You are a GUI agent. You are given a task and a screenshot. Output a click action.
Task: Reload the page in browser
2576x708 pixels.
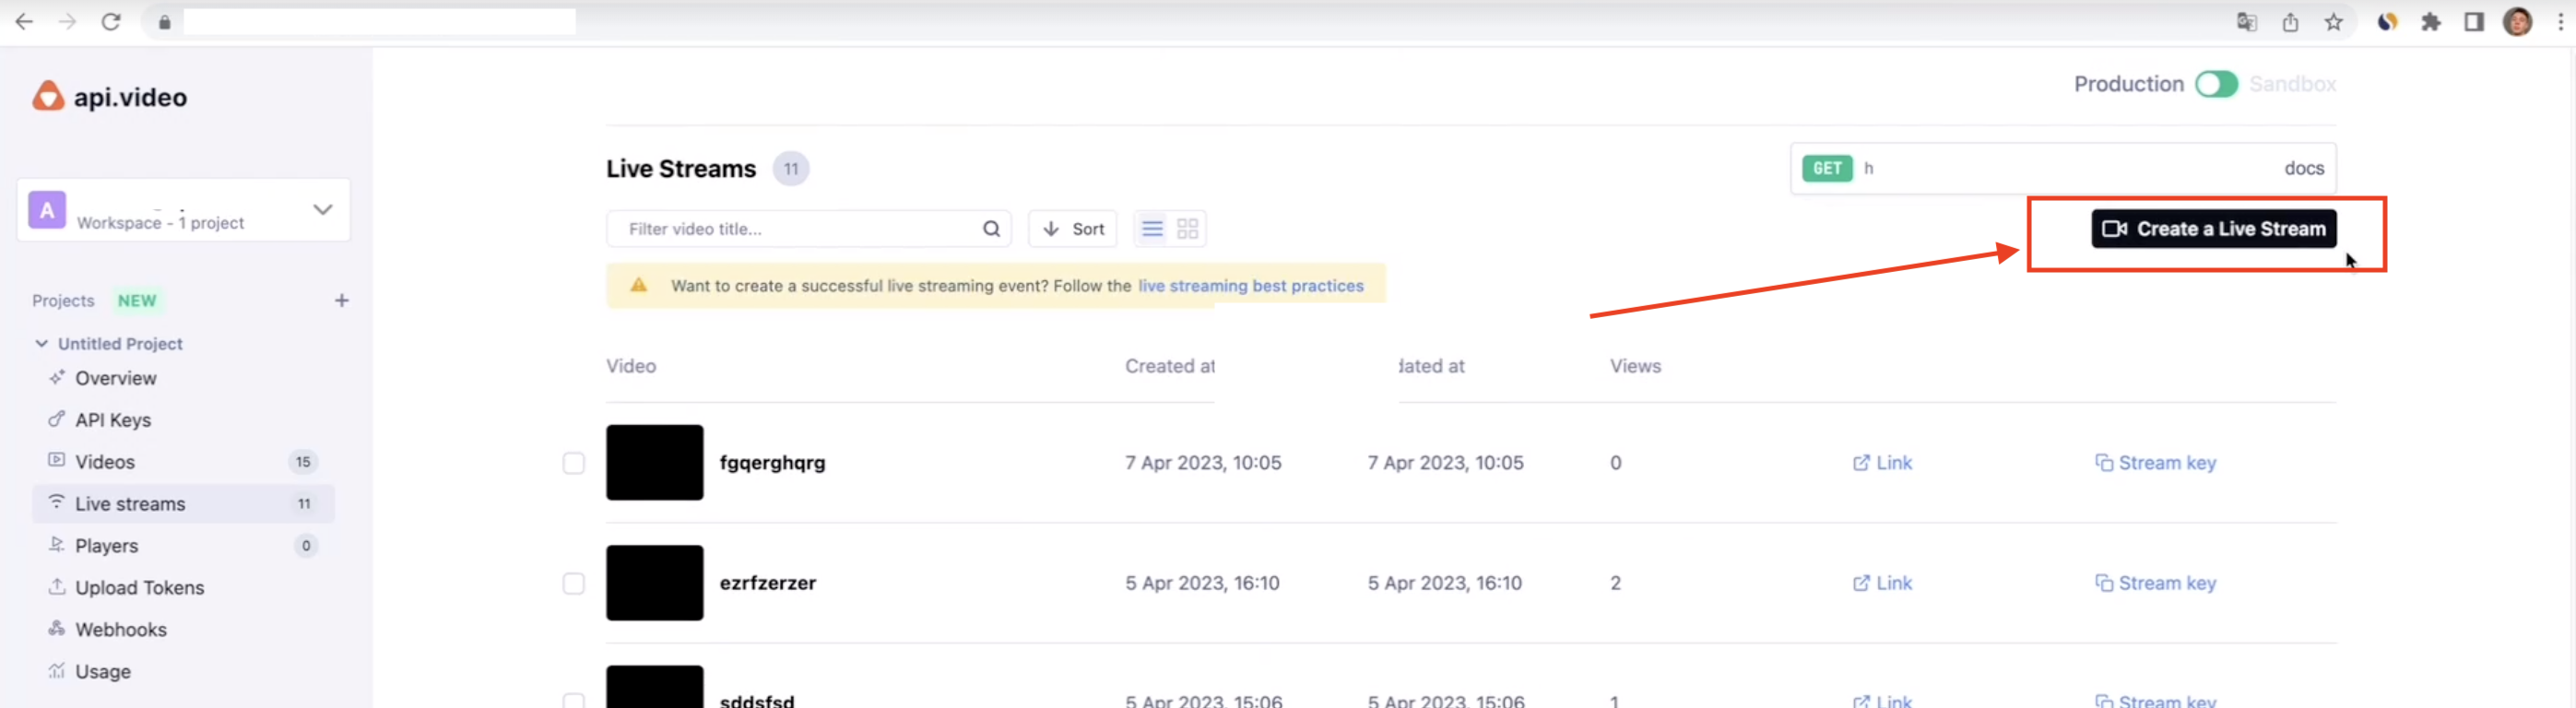pyautogui.click(x=111, y=22)
